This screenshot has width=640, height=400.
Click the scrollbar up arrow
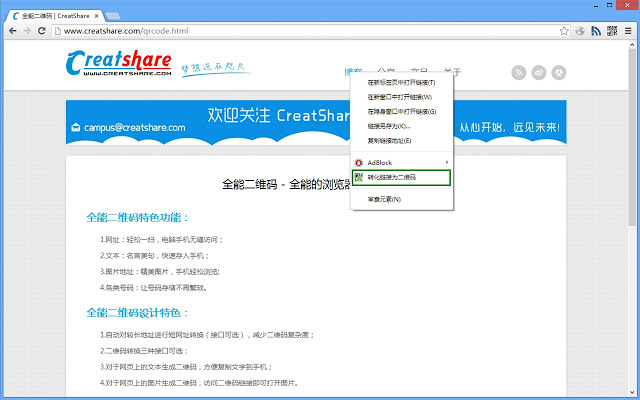pos(632,44)
